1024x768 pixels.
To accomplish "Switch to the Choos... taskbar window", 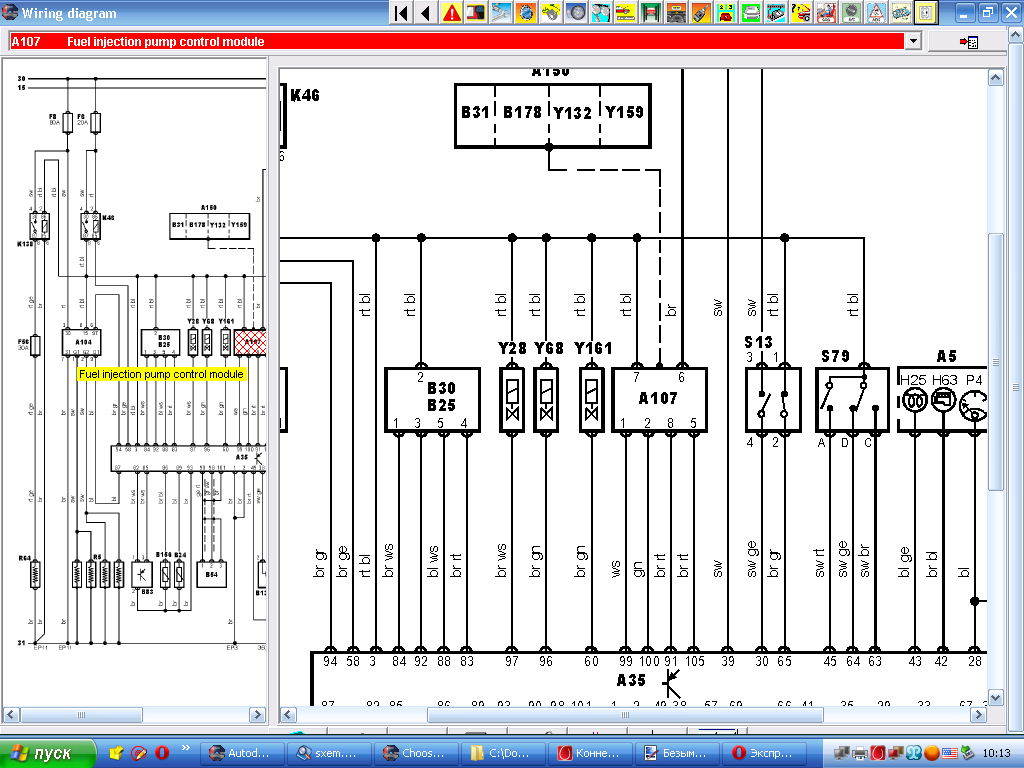I will coord(416,753).
